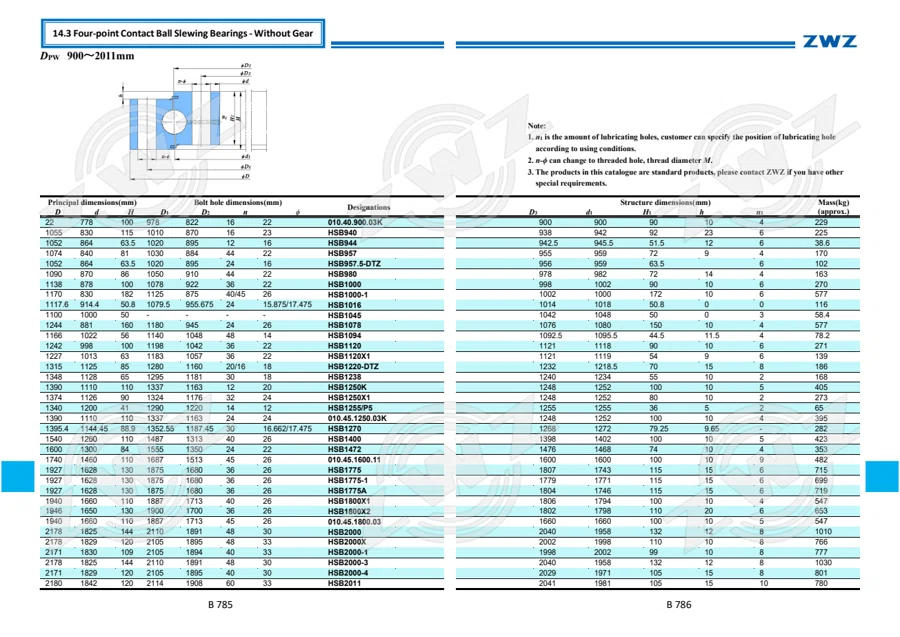The image size is (900, 637).
Task: Select designation 'HSB1016'
Action: tap(344, 305)
